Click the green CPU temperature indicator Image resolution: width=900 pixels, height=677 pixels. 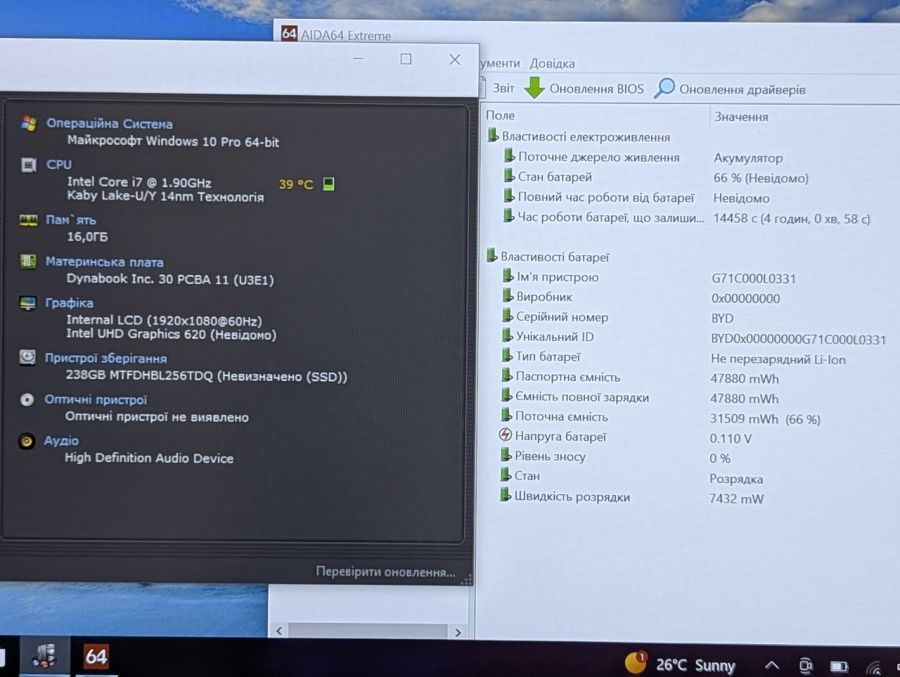pos(328,184)
